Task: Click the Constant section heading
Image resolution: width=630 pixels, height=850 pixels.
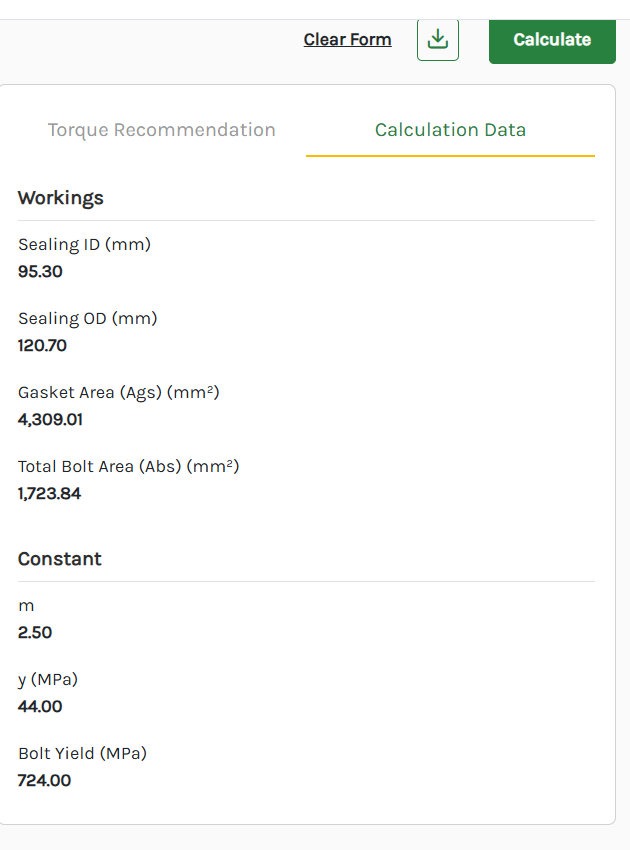Action: pos(60,559)
